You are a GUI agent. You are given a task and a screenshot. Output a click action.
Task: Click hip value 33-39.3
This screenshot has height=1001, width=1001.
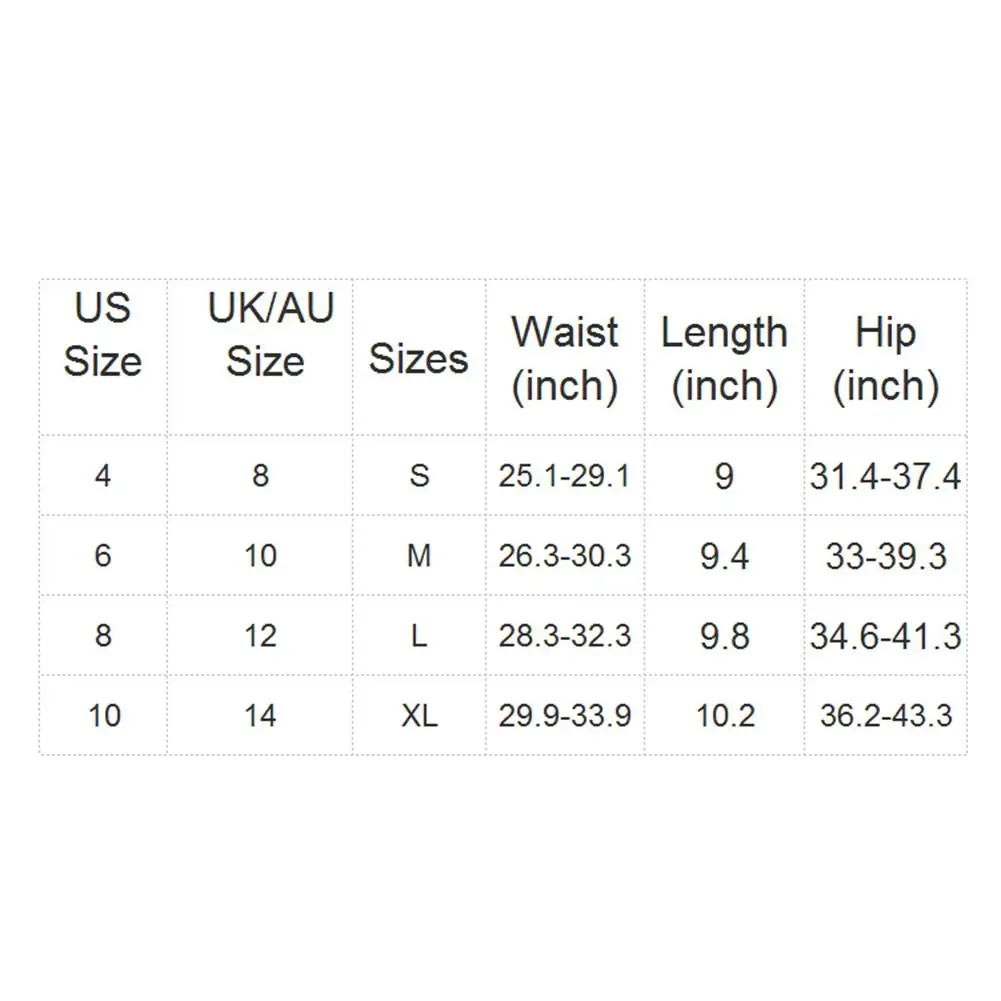tap(886, 556)
